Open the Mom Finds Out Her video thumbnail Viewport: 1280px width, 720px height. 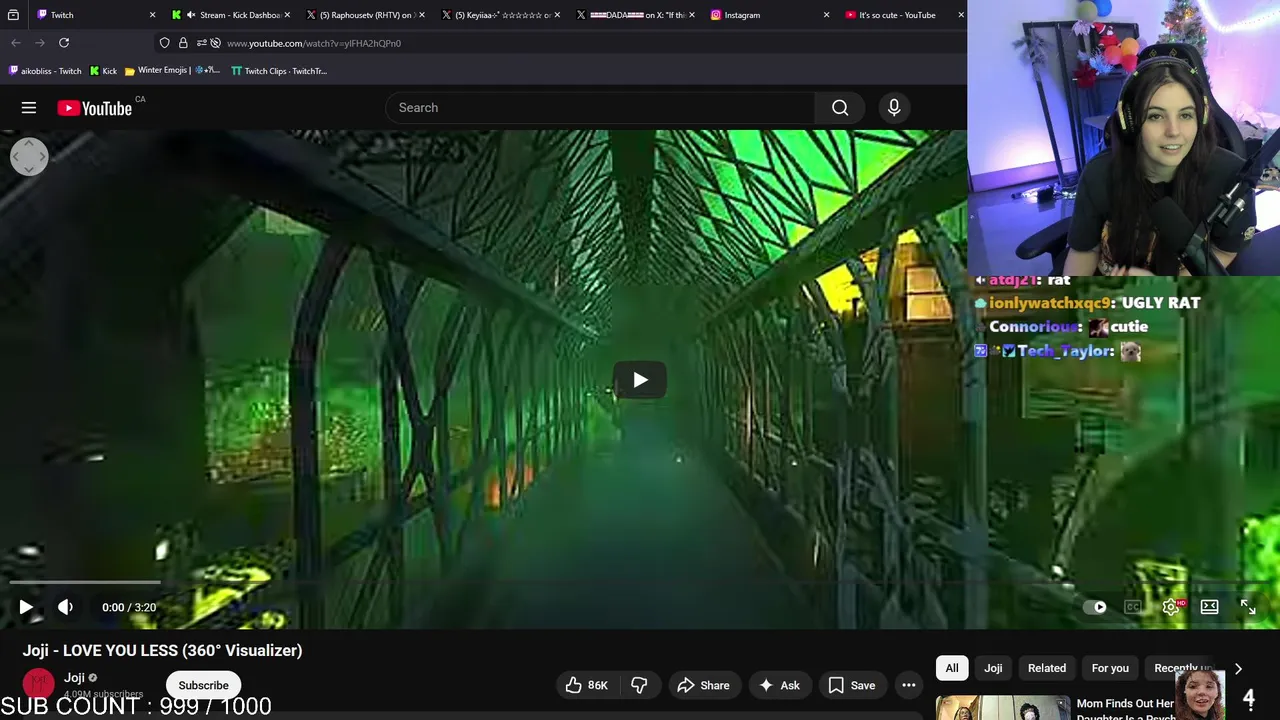pyautogui.click(x=1003, y=707)
